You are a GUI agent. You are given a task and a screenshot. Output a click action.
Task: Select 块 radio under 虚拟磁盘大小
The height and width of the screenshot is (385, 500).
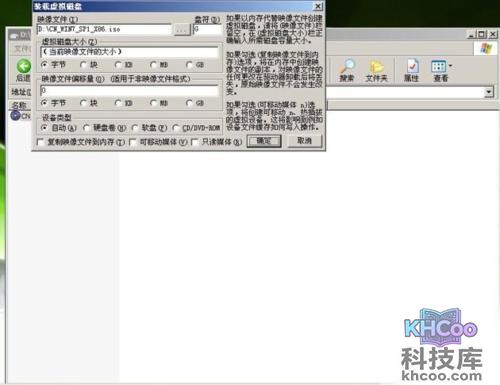coord(83,64)
